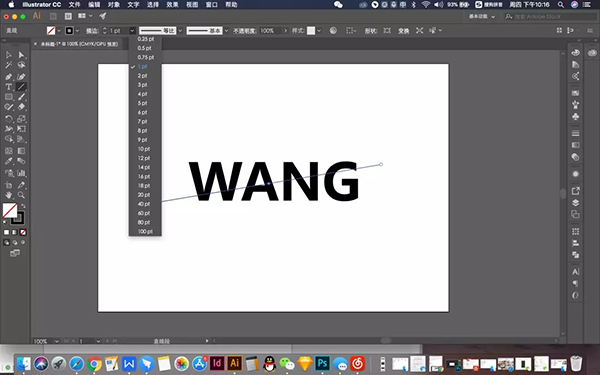
Task: Select the Scale tool
Action: [21, 119]
